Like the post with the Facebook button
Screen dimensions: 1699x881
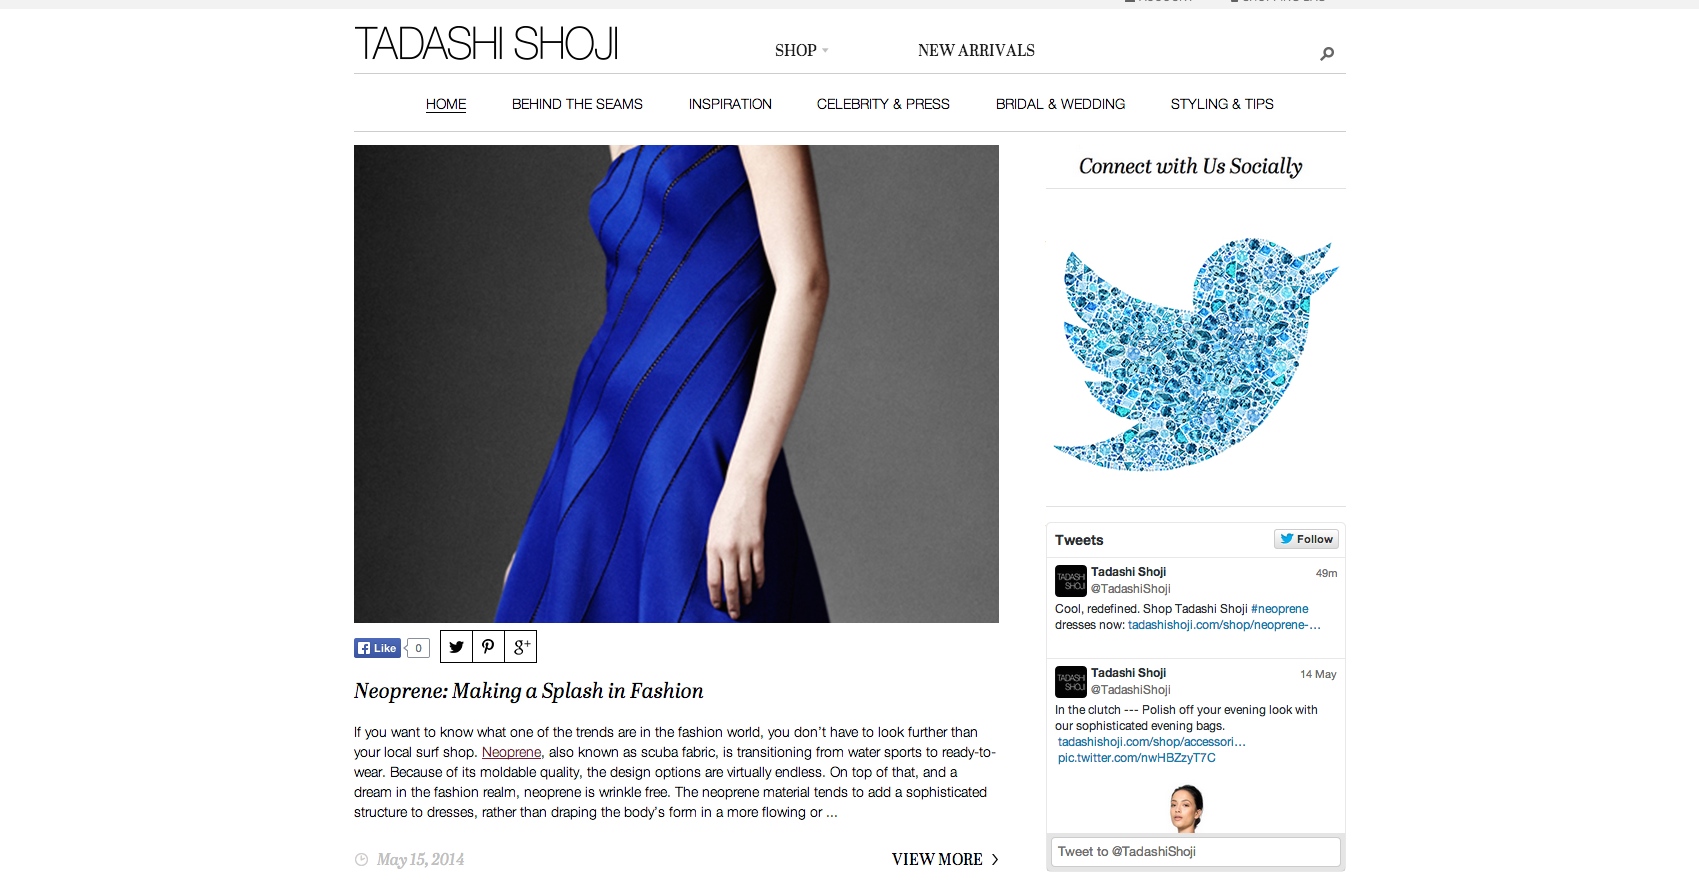(x=377, y=648)
